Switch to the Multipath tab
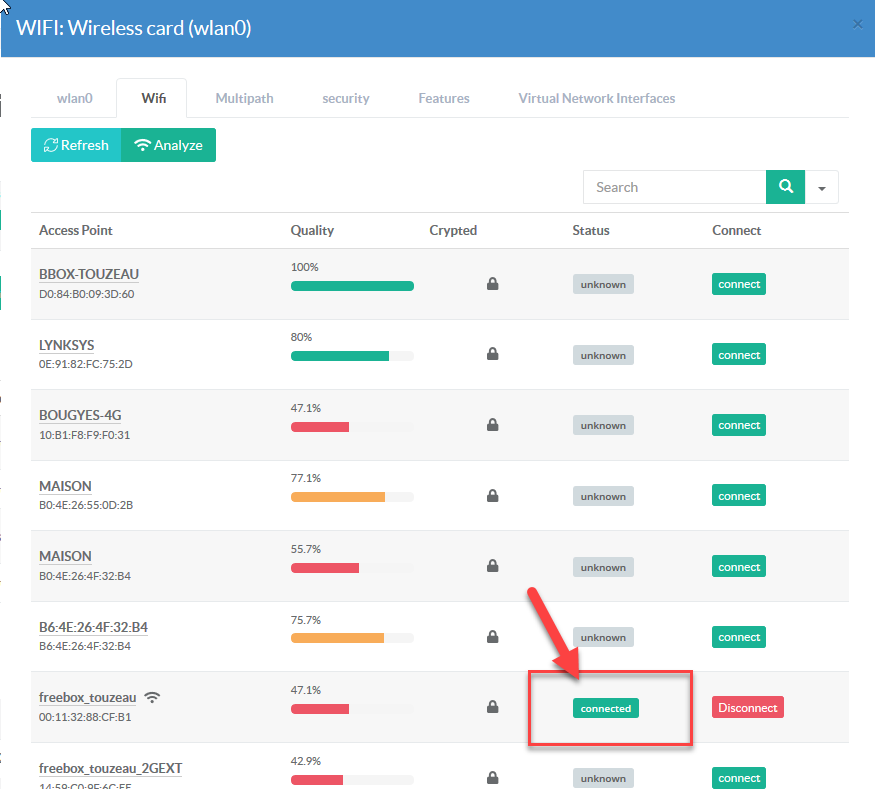 pos(244,98)
